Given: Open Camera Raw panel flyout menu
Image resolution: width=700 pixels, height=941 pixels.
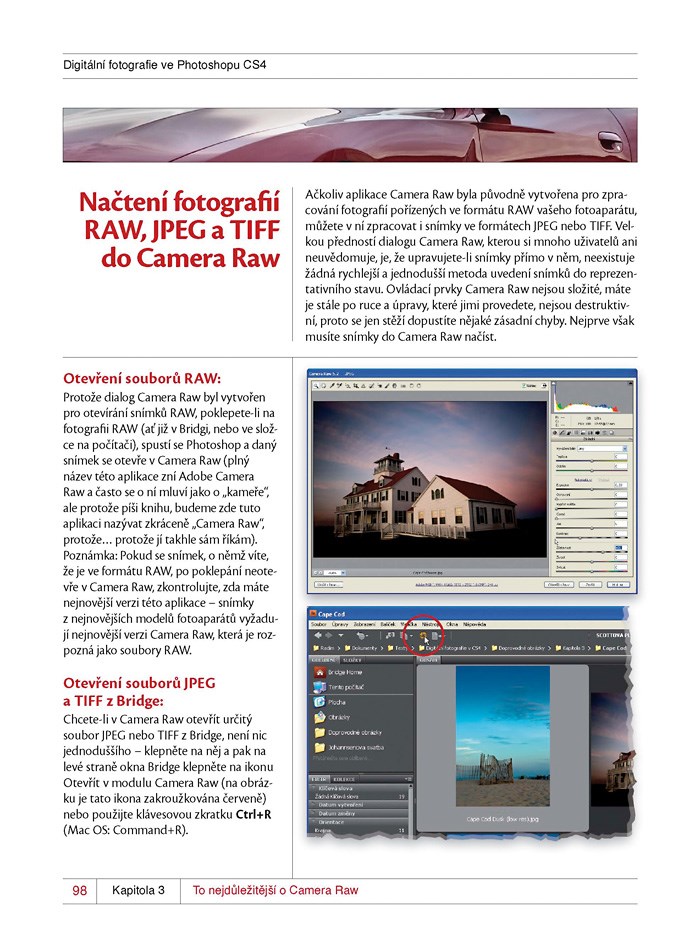Looking at the screenshot, I should click(630, 439).
